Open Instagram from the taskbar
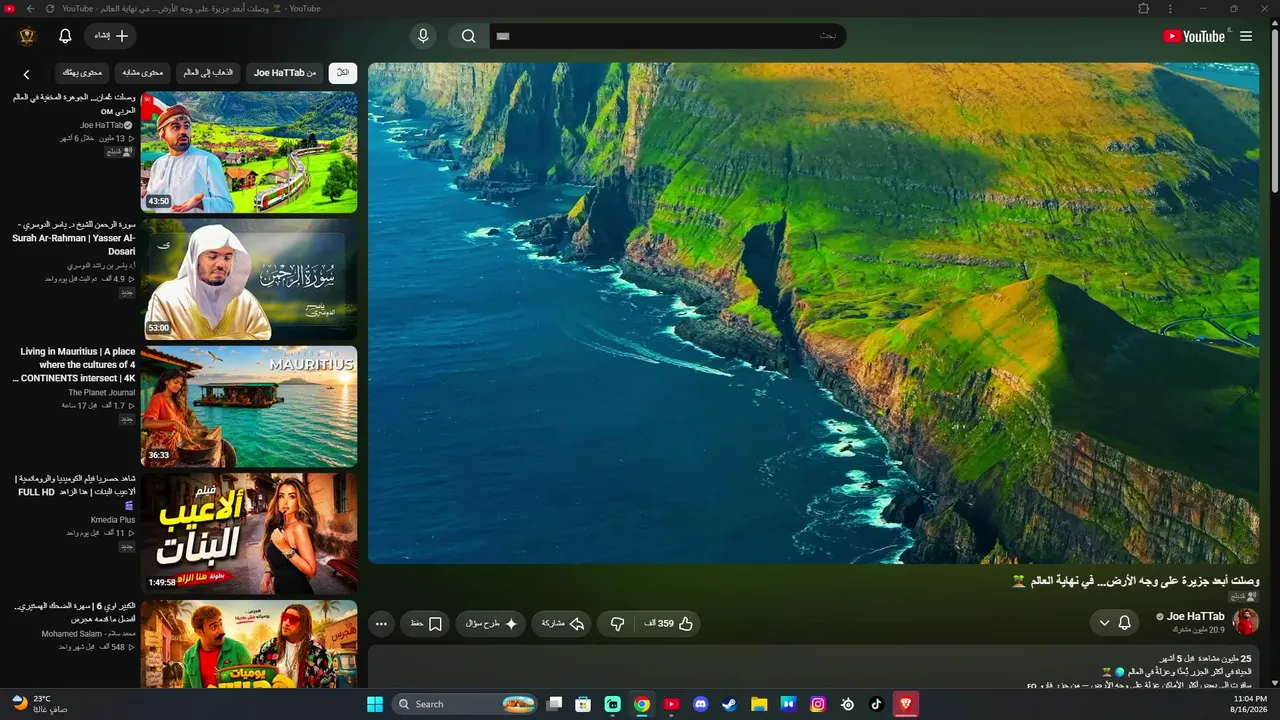The image size is (1280, 720). pos(818,704)
